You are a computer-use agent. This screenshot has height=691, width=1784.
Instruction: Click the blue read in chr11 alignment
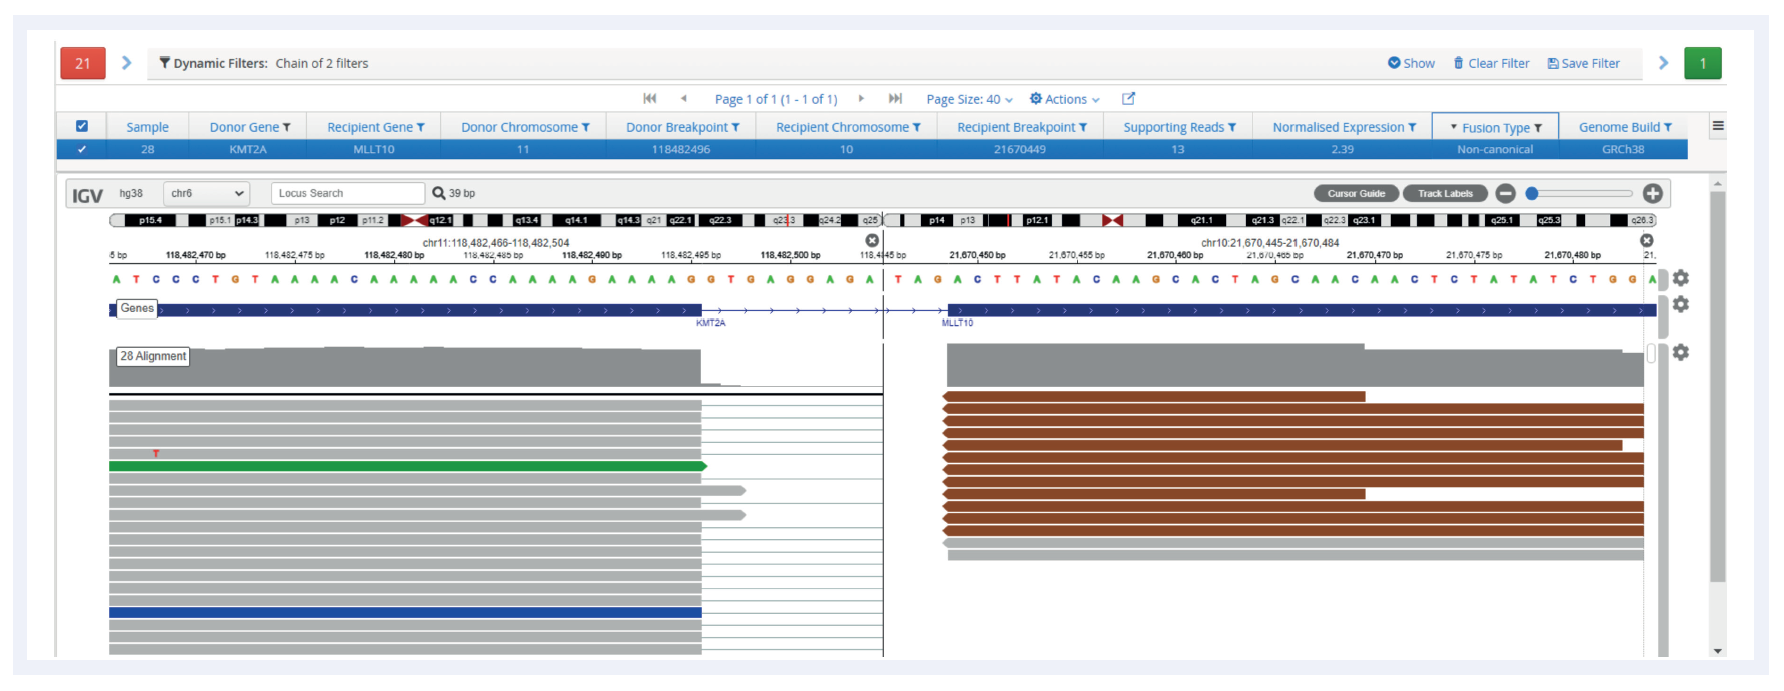click(x=405, y=612)
